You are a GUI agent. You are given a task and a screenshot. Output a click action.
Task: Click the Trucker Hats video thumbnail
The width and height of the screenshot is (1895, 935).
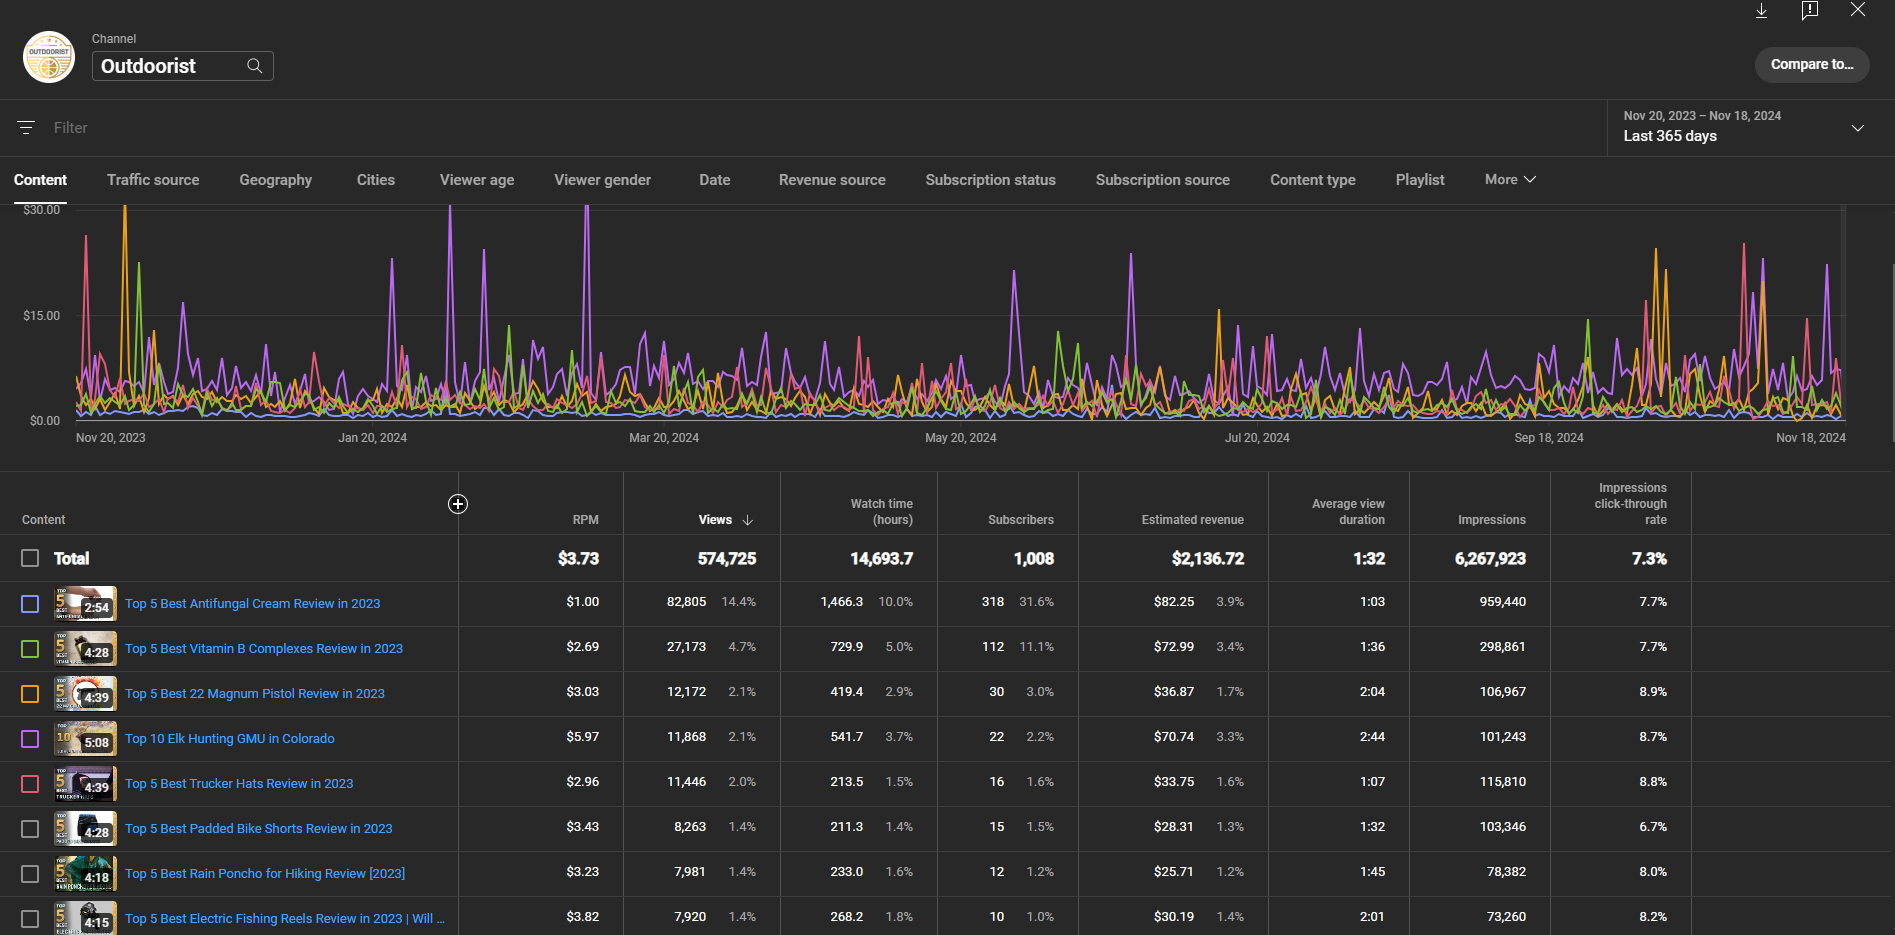[85, 784]
